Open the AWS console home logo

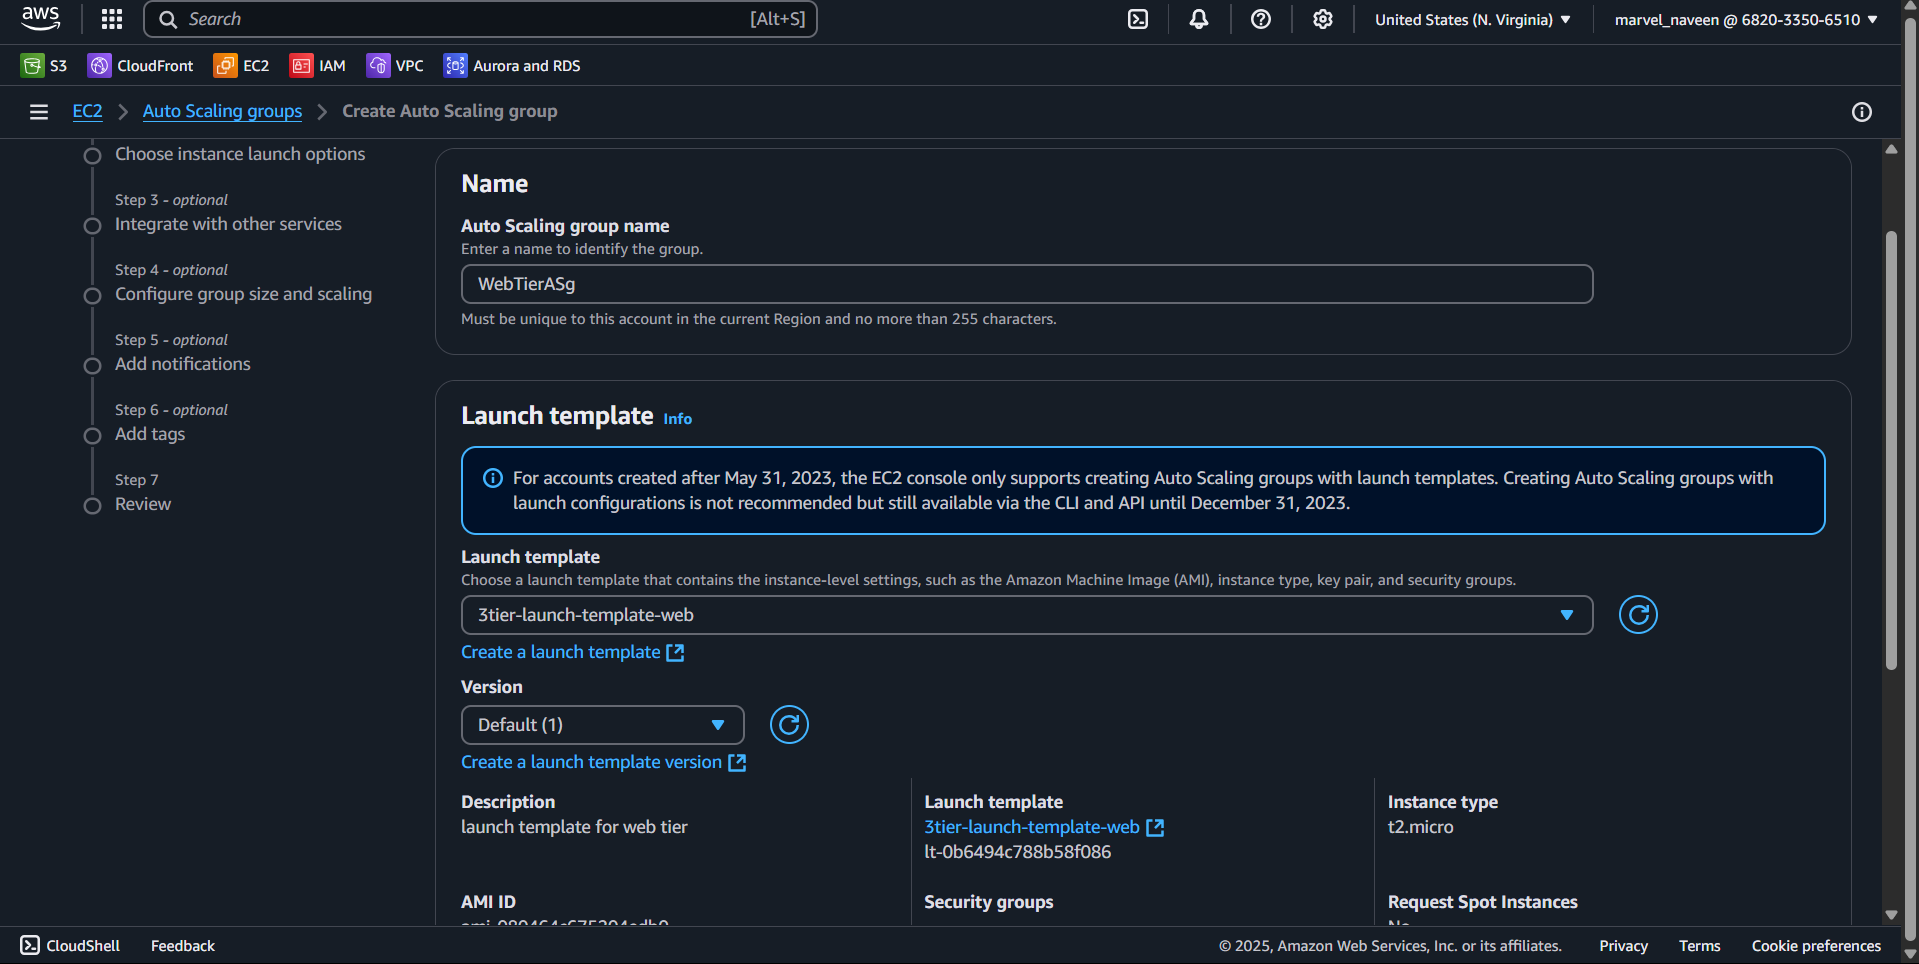coord(40,18)
